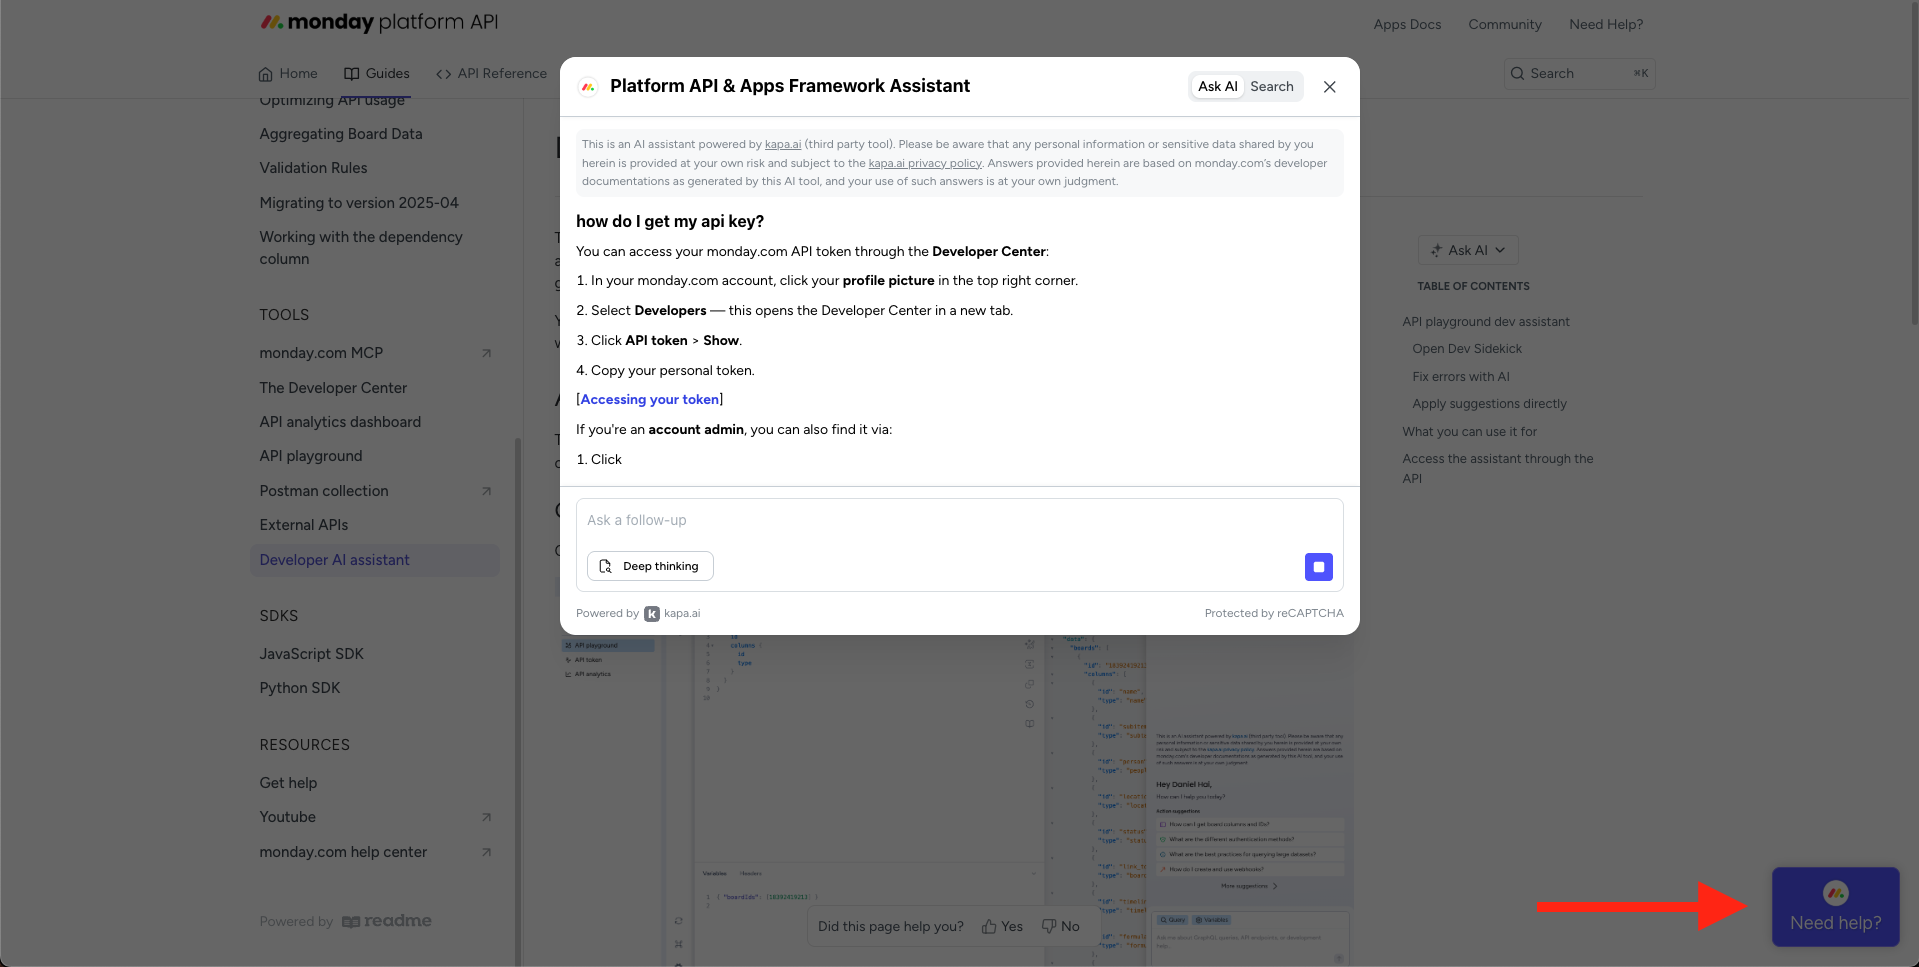Viewport: 1919px width, 967px height.
Task: Open the kapa.ai privacy policy link
Action: point(925,163)
